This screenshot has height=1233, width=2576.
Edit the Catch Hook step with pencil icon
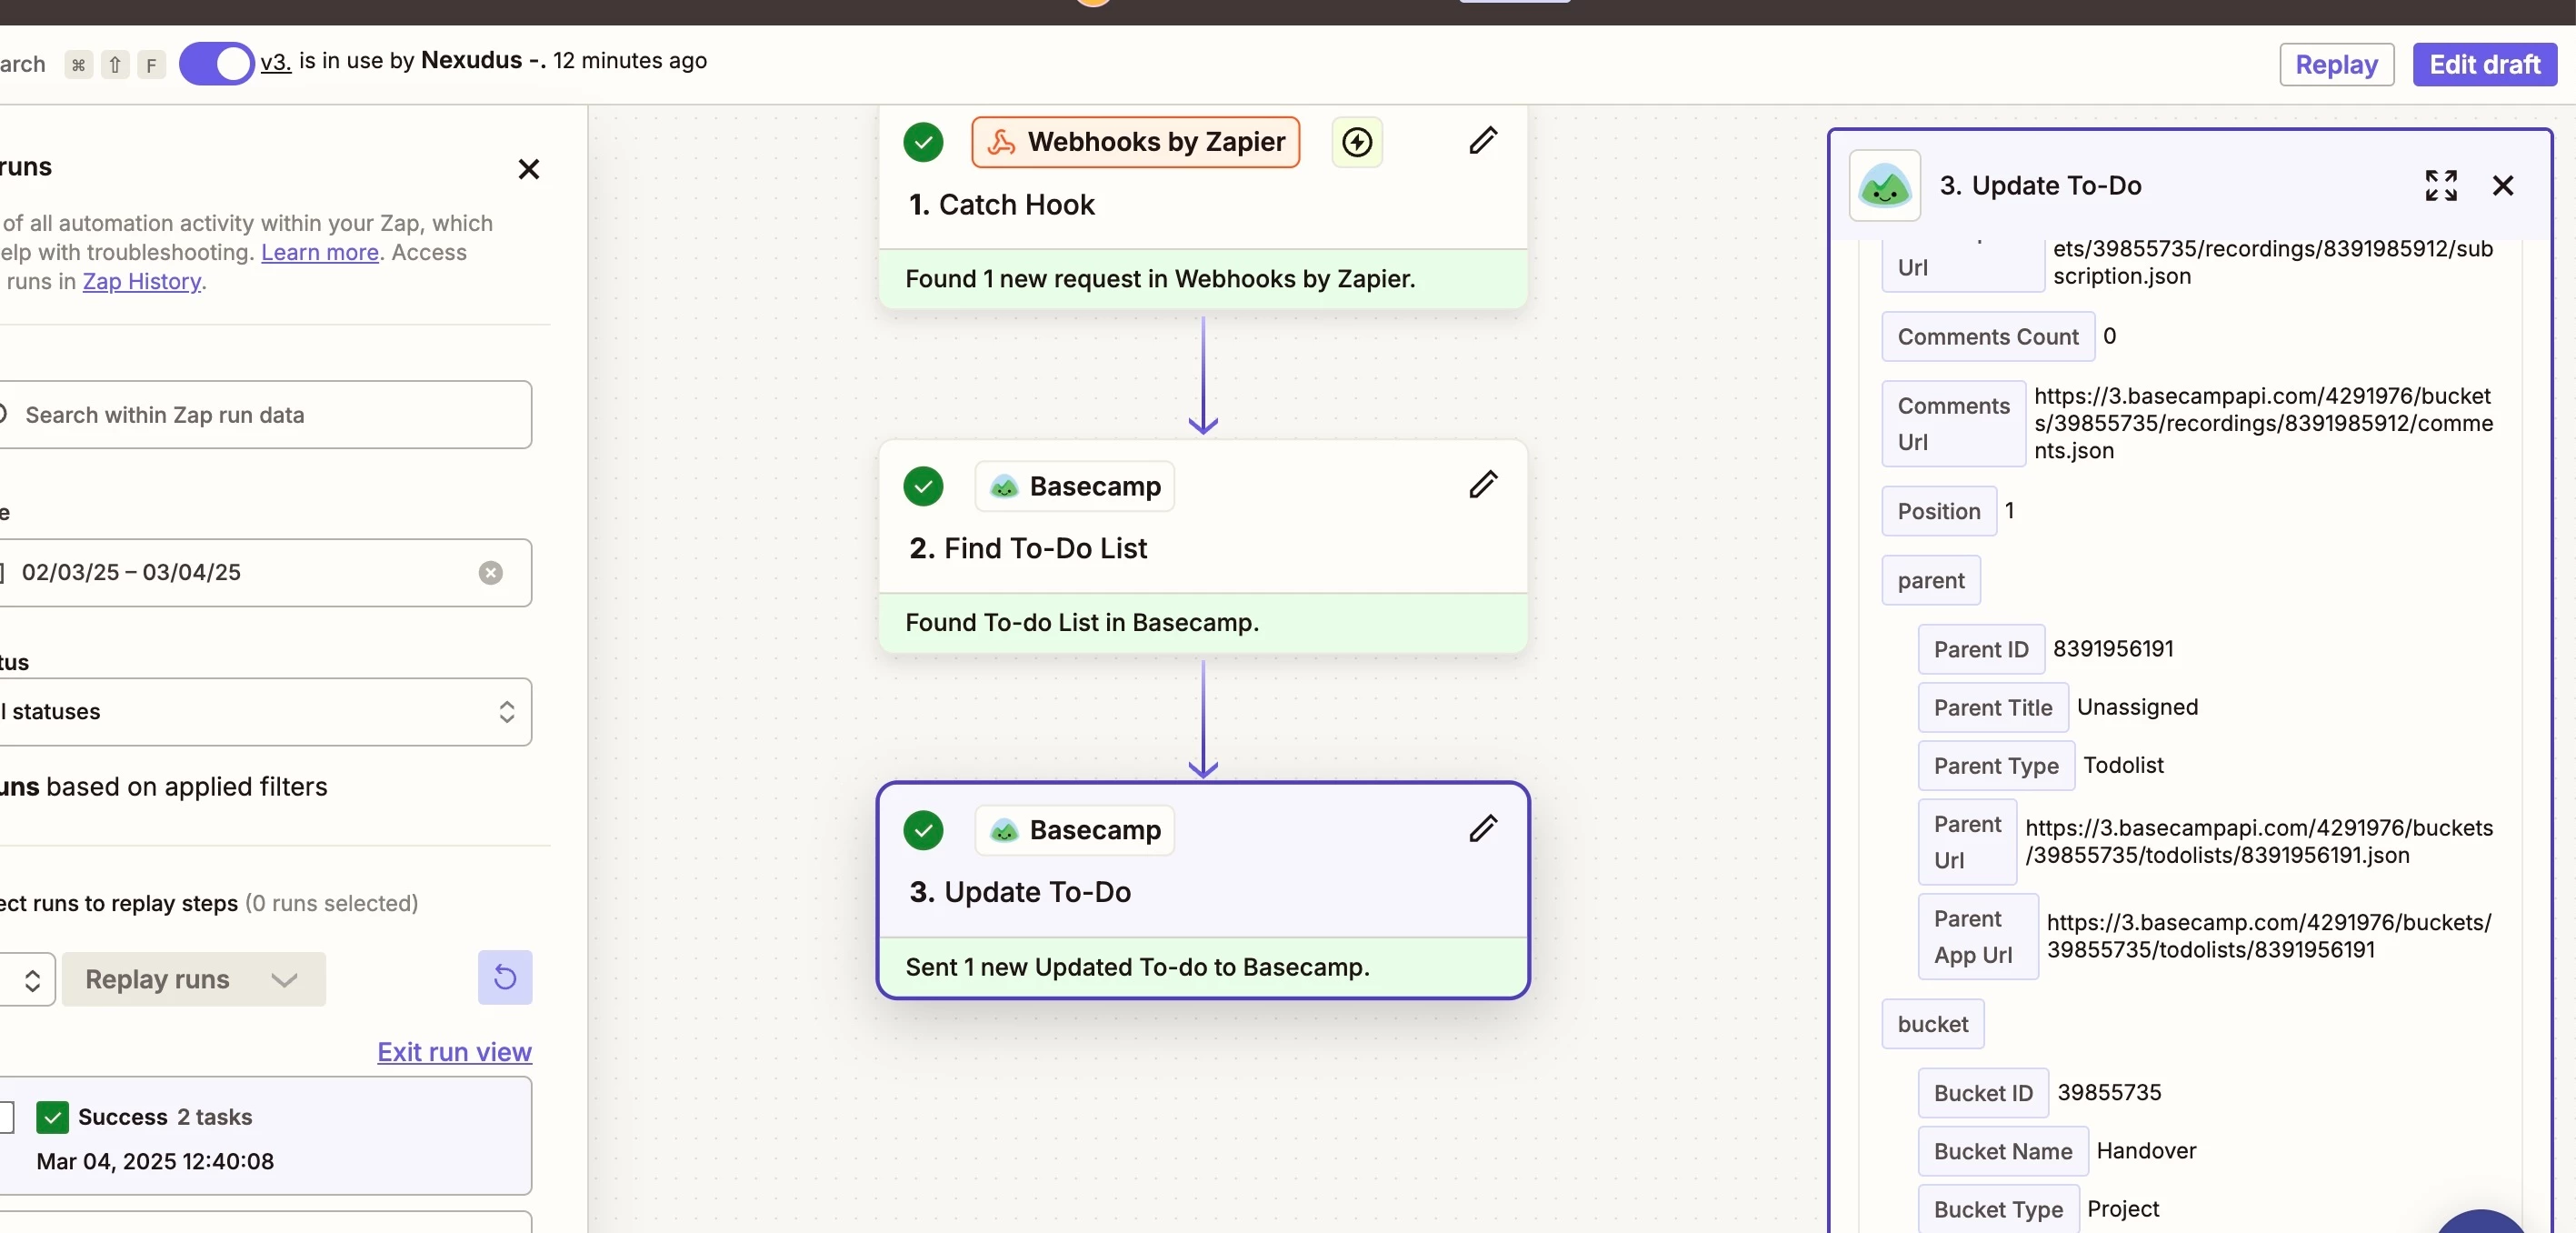pyautogui.click(x=1482, y=140)
